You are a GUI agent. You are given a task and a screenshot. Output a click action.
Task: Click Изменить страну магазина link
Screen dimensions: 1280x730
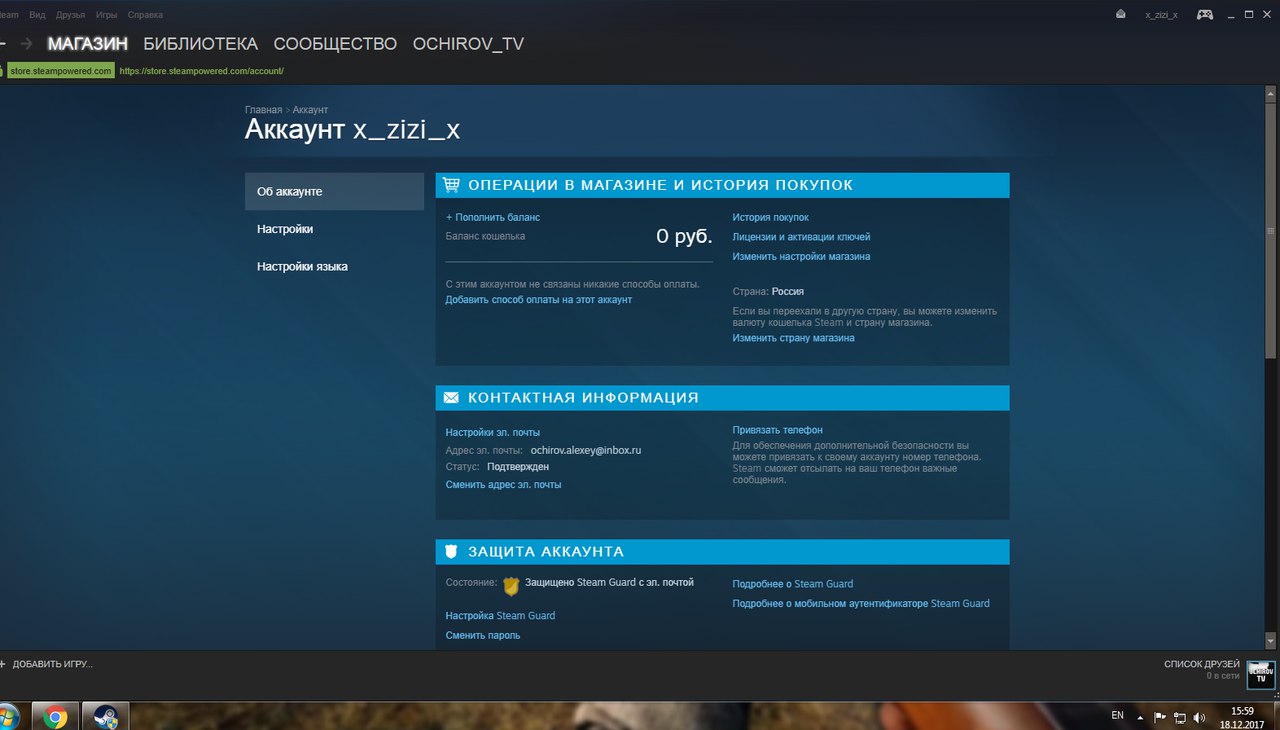(793, 338)
